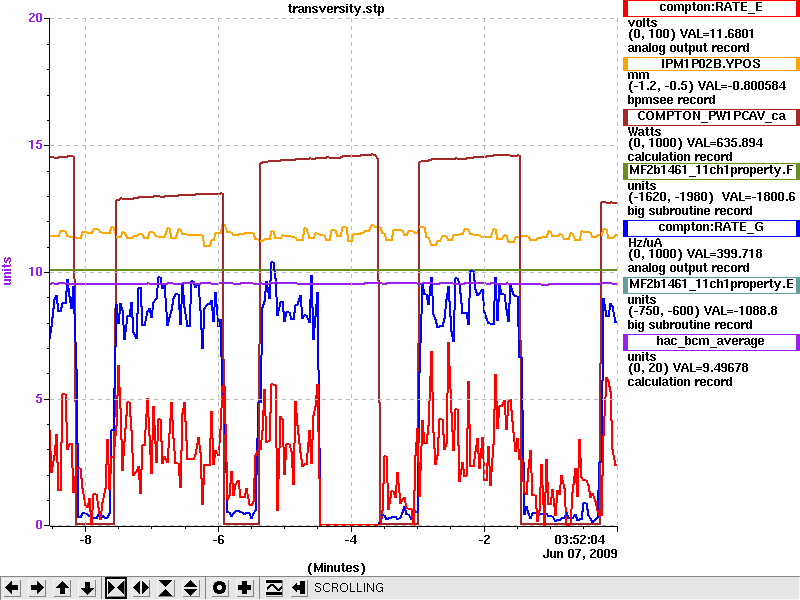Screen dimensions: 800x600
Task: Click the plus button in toolbar
Action: (245, 588)
